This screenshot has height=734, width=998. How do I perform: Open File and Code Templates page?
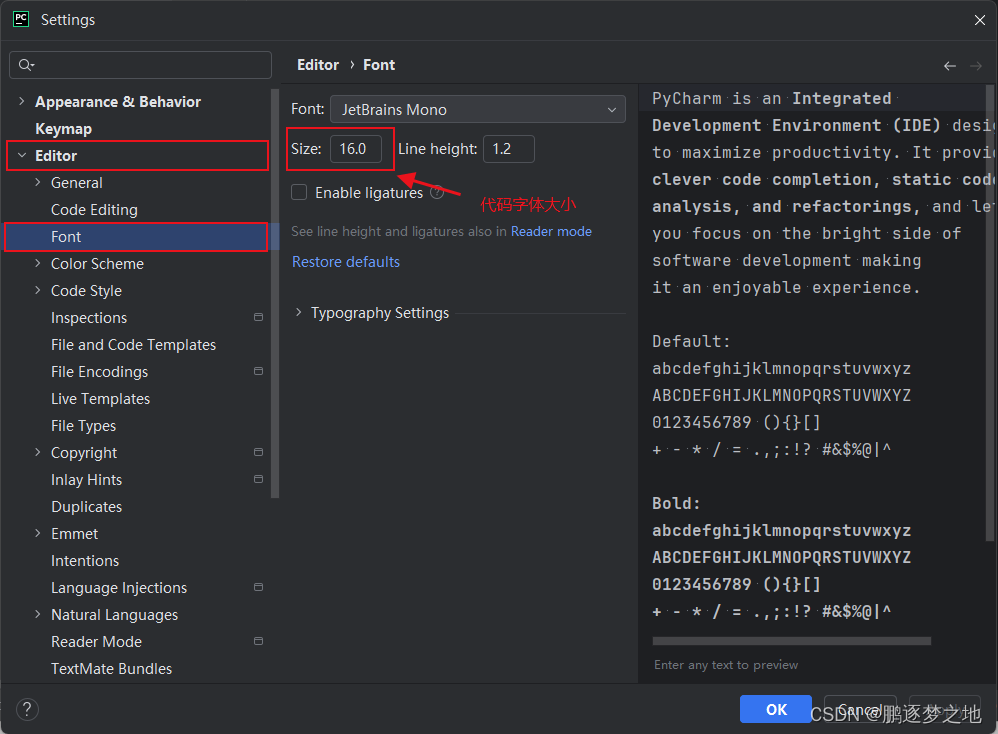point(134,344)
